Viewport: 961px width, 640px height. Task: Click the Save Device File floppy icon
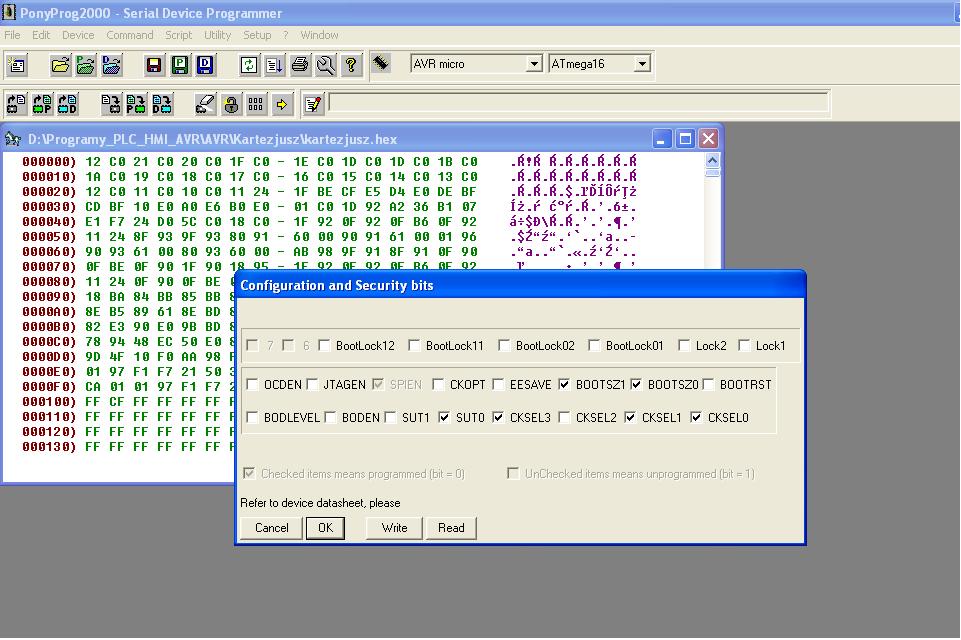click(x=154, y=66)
